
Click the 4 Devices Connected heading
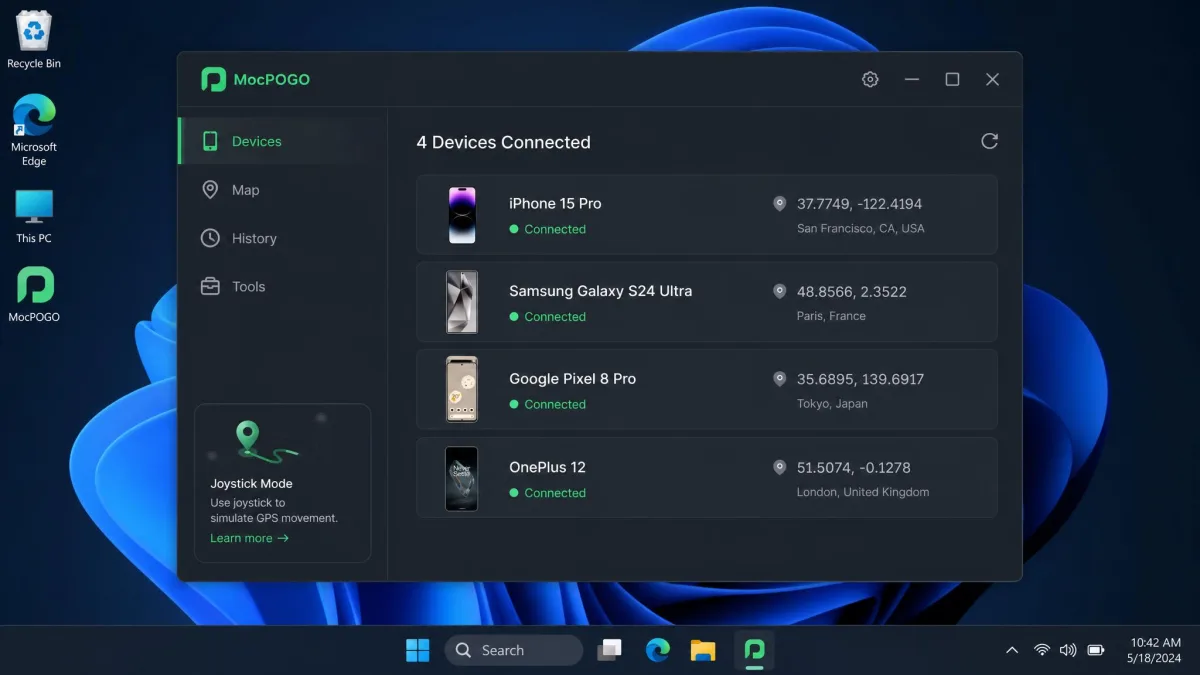pyautogui.click(x=503, y=142)
